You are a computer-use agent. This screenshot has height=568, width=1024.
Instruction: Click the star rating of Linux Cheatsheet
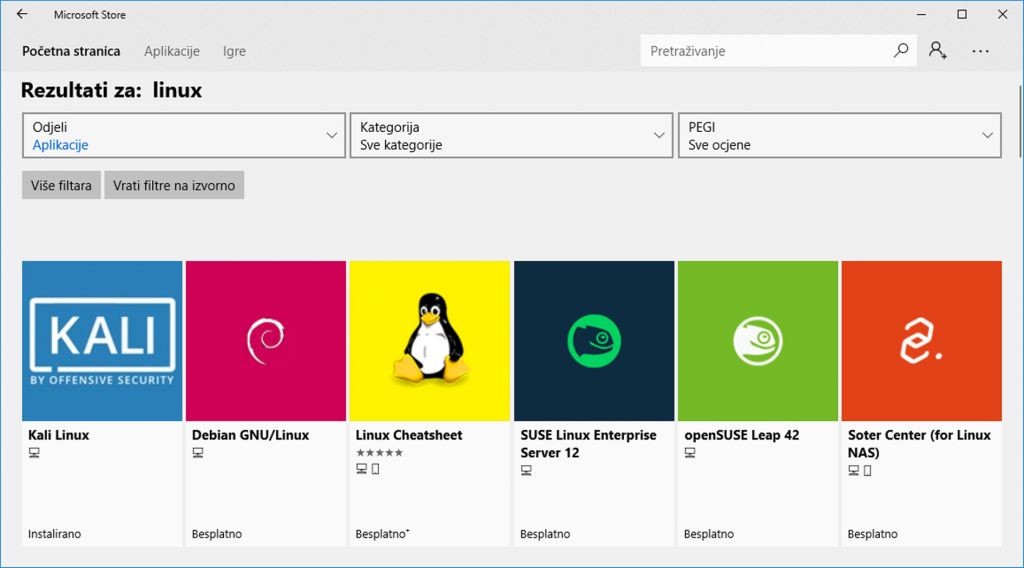coord(379,452)
